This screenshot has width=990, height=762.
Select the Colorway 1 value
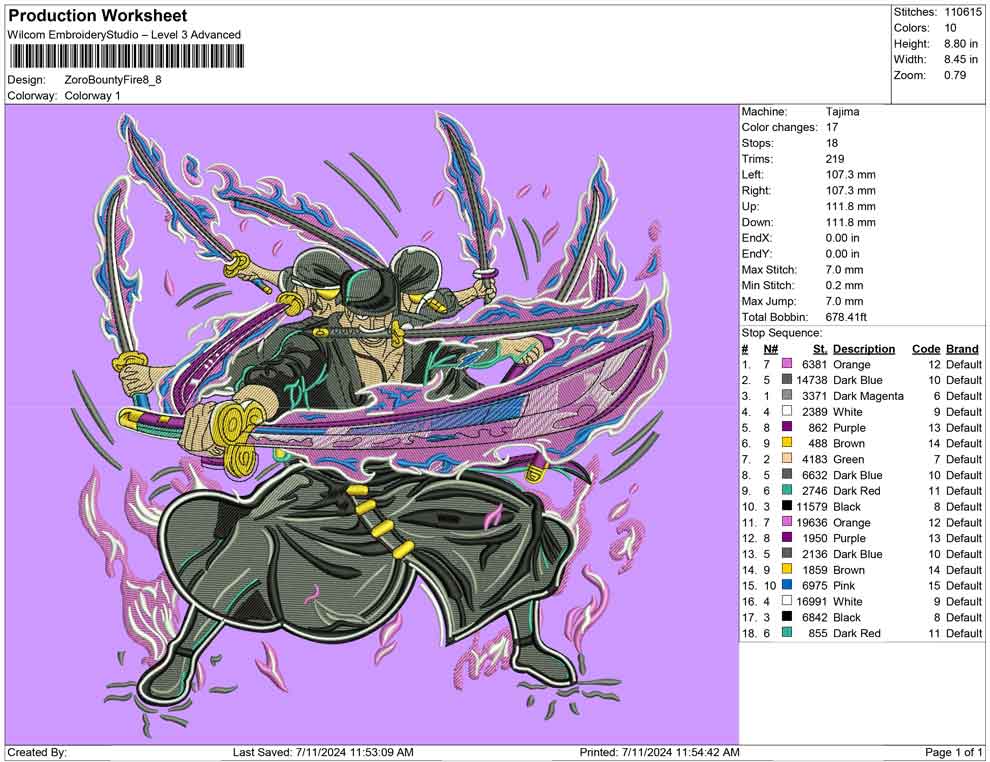[x=92, y=96]
